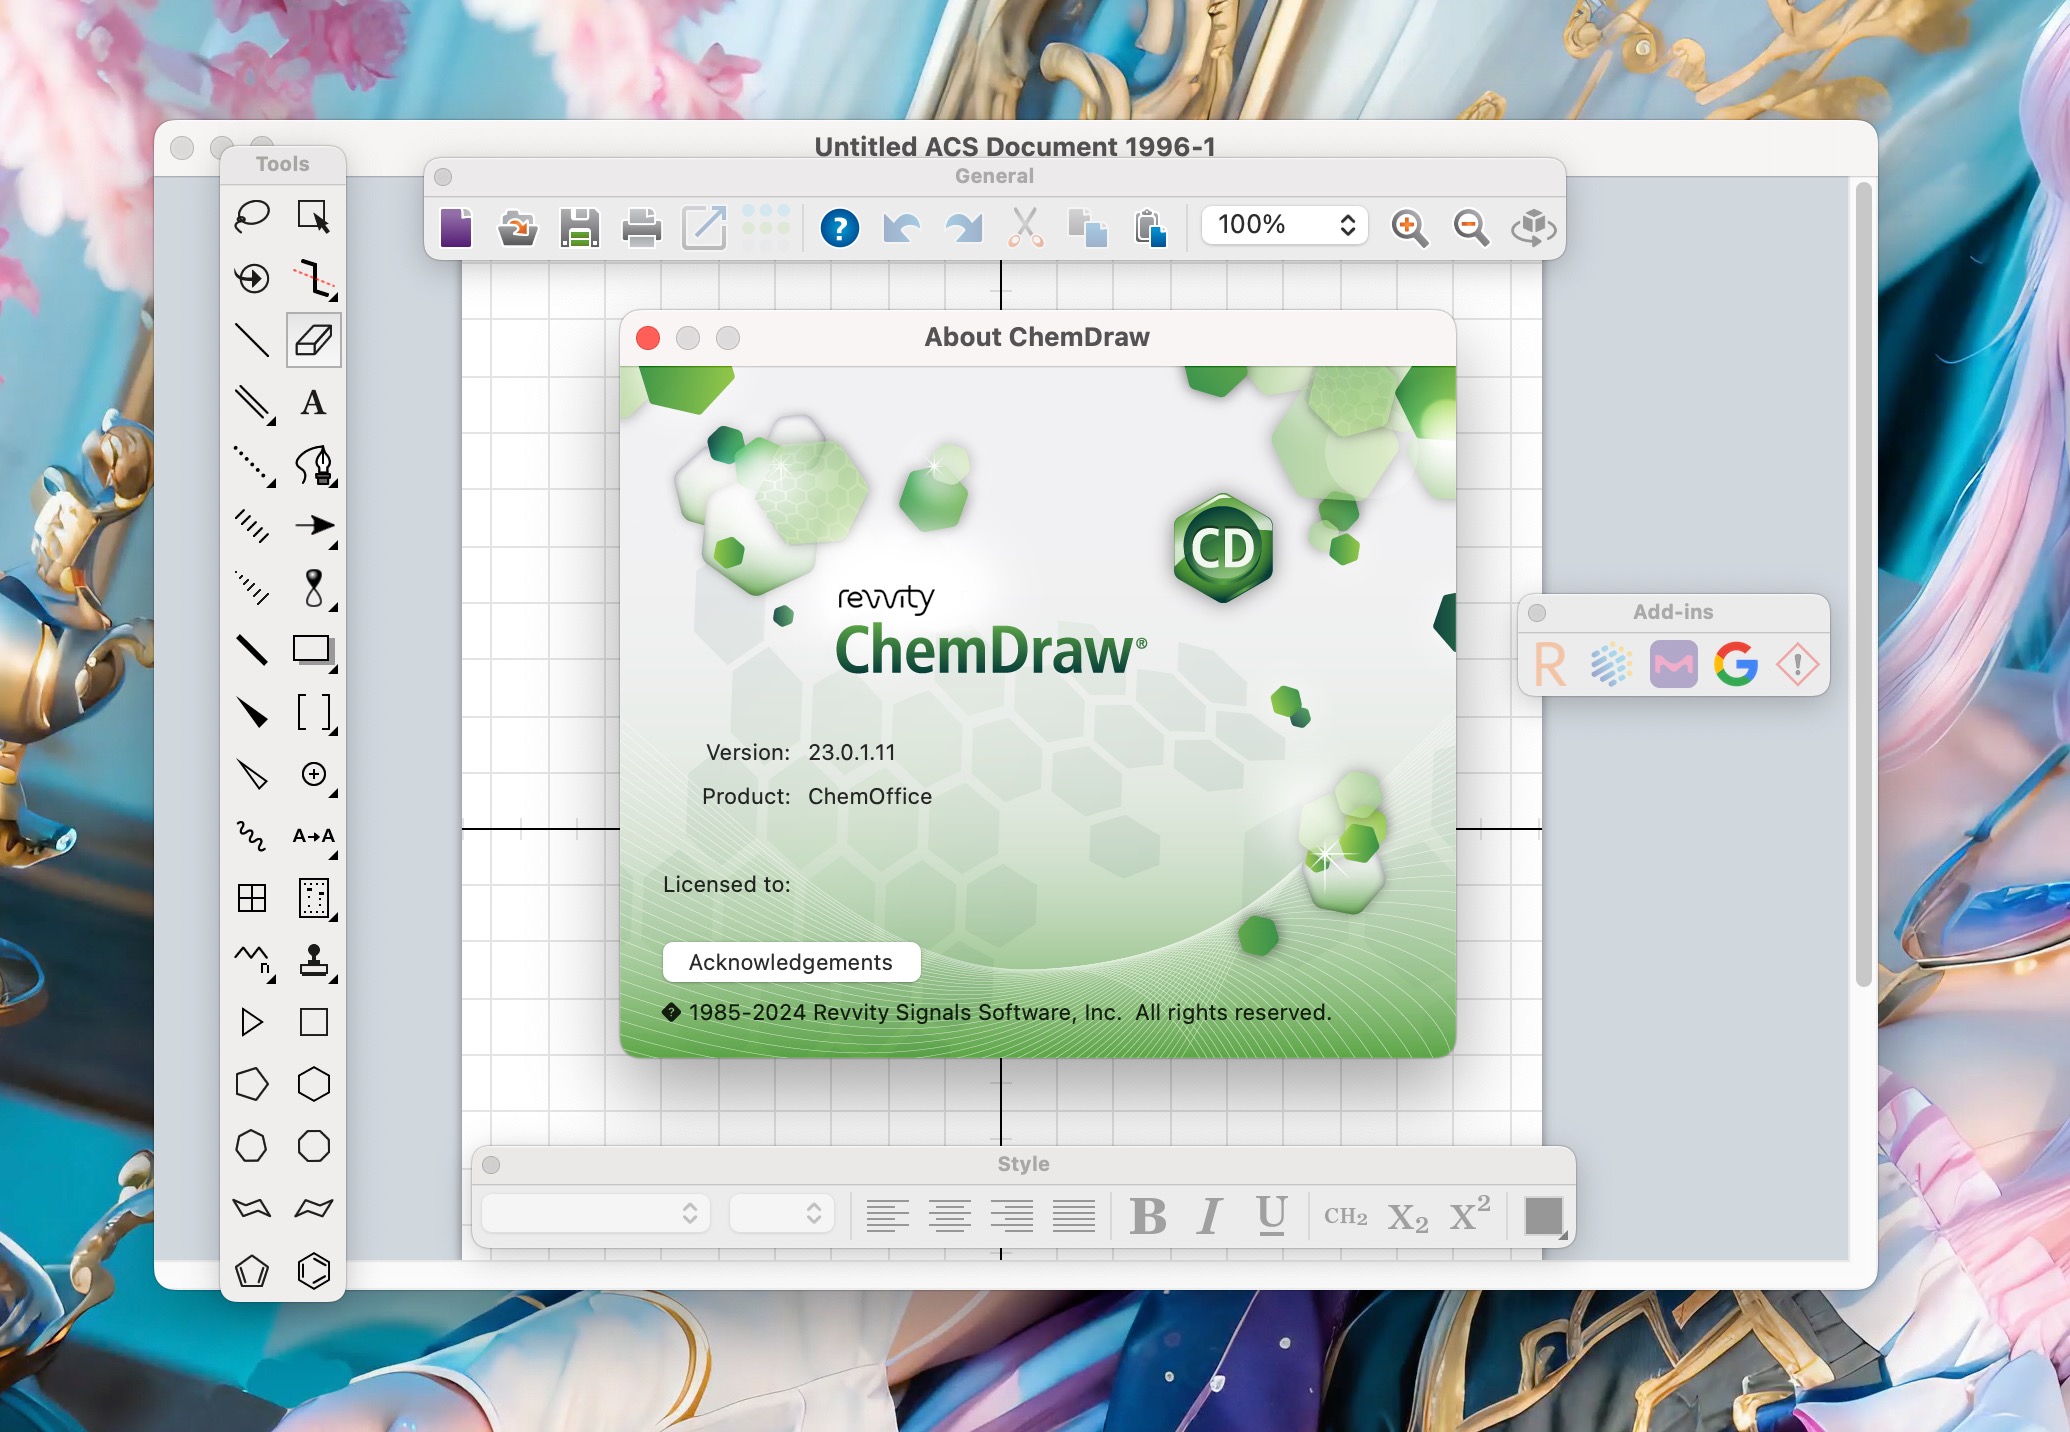Select the Bold Wedge Bond tool
Screen dimensions: 2070x1432
tap(252, 712)
